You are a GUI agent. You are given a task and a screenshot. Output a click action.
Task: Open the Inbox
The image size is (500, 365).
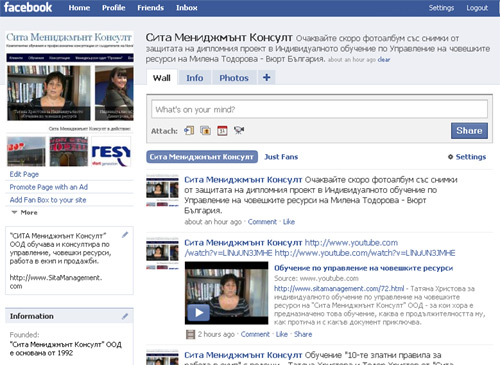pyautogui.click(x=187, y=8)
